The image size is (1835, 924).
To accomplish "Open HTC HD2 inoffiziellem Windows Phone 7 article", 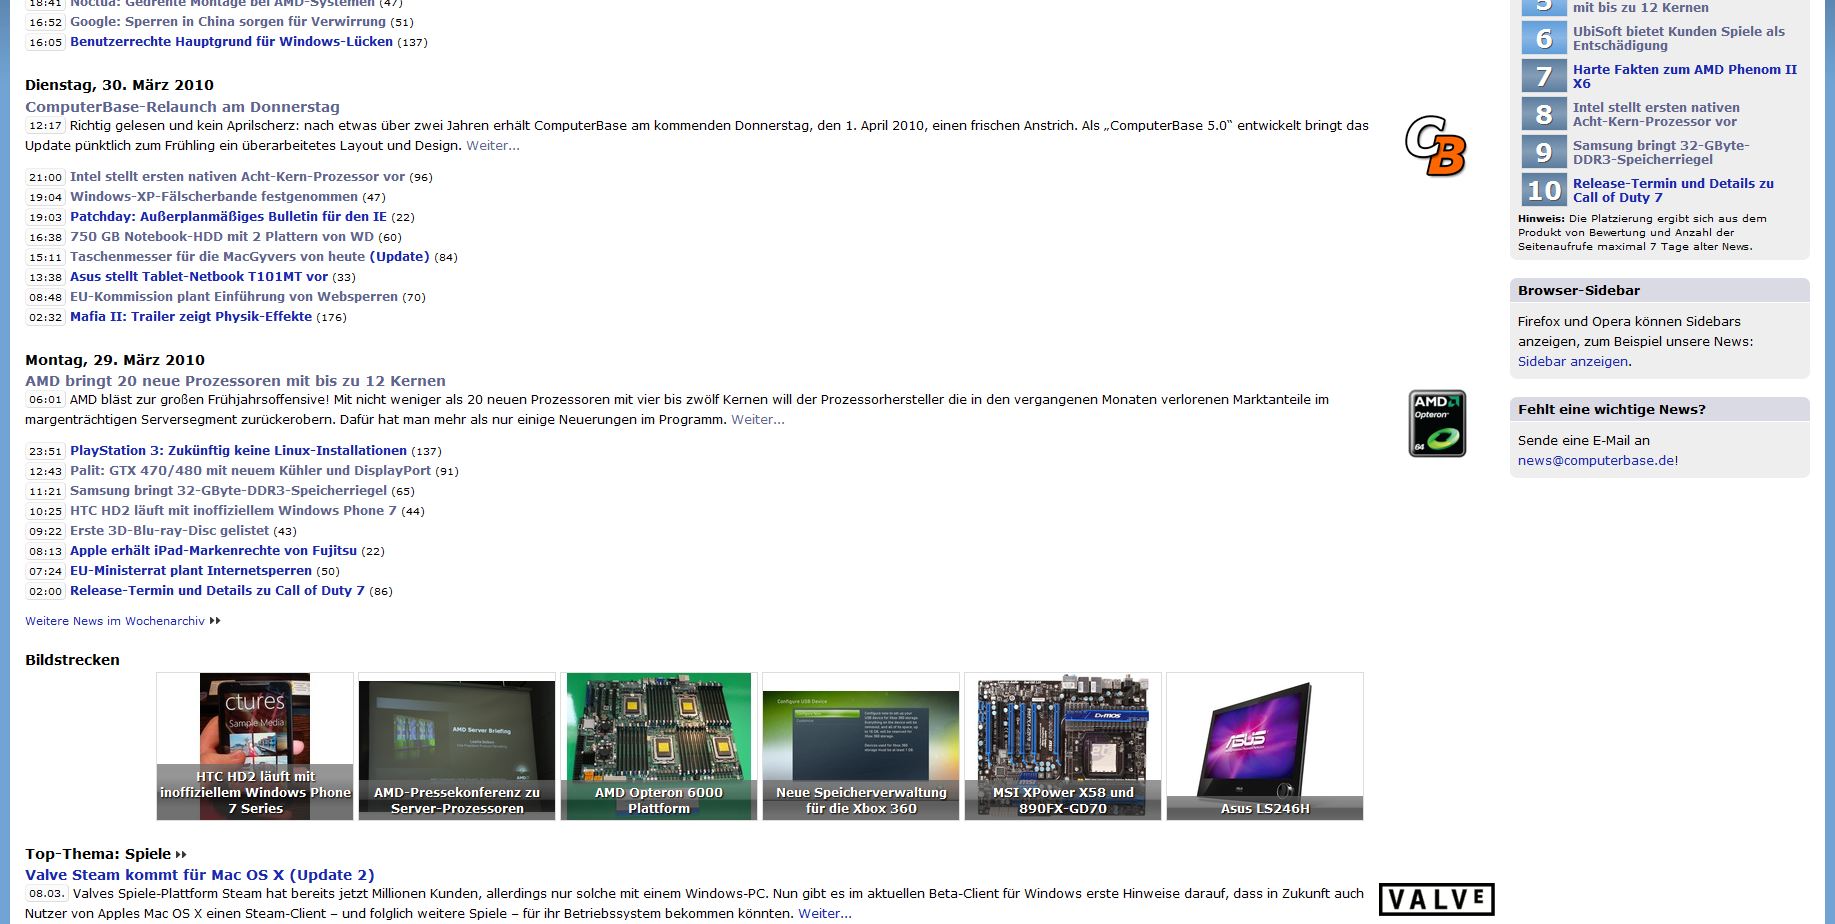I will coord(233,511).
